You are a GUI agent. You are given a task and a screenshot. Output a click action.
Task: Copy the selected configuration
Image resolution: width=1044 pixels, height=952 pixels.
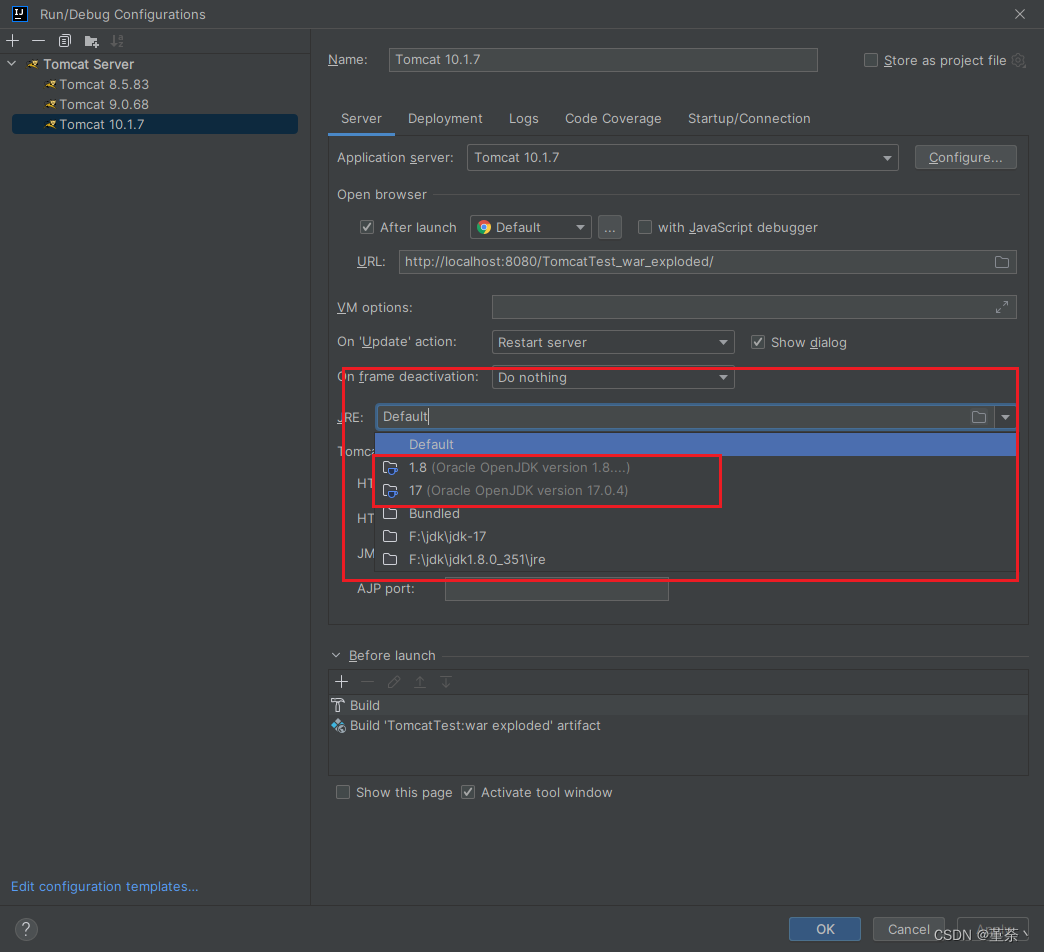(x=65, y=41)
